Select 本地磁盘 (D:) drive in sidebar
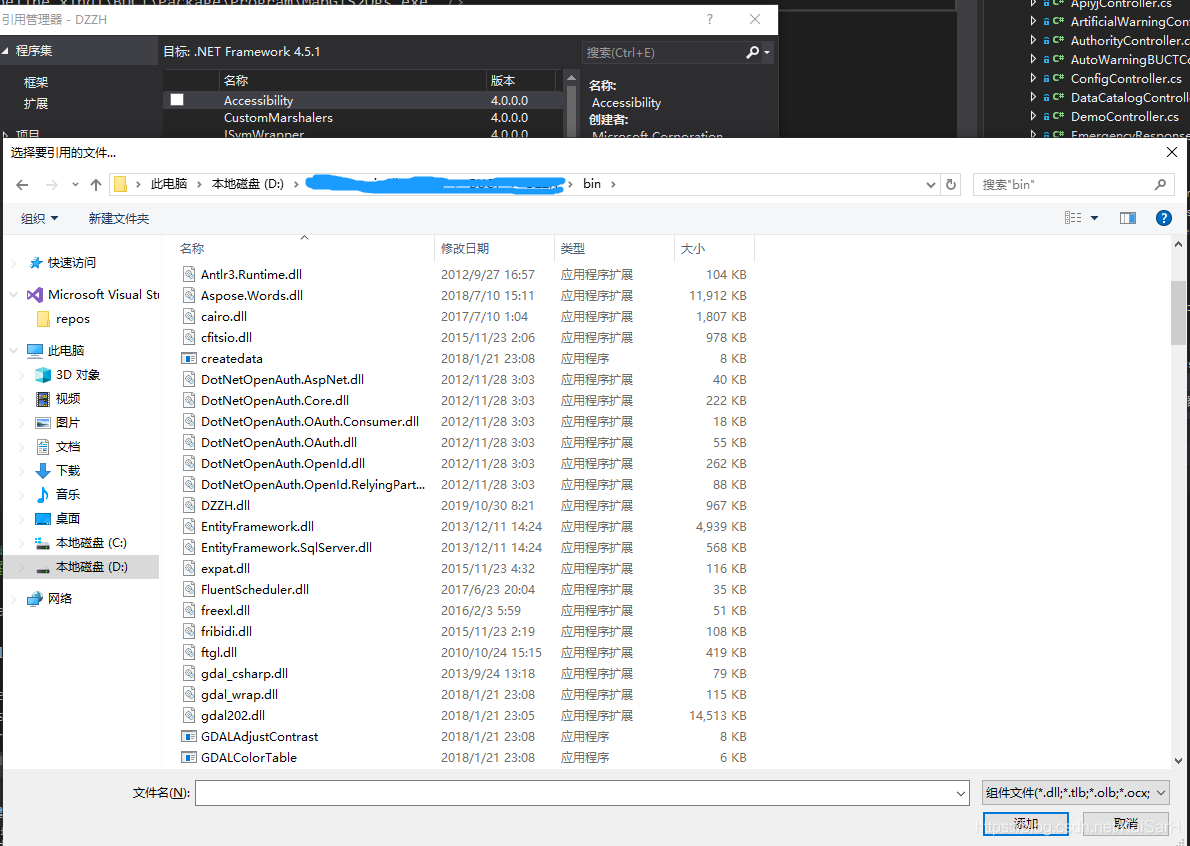This screenshot has width=1190, height=846. click(x=81, y=567)
